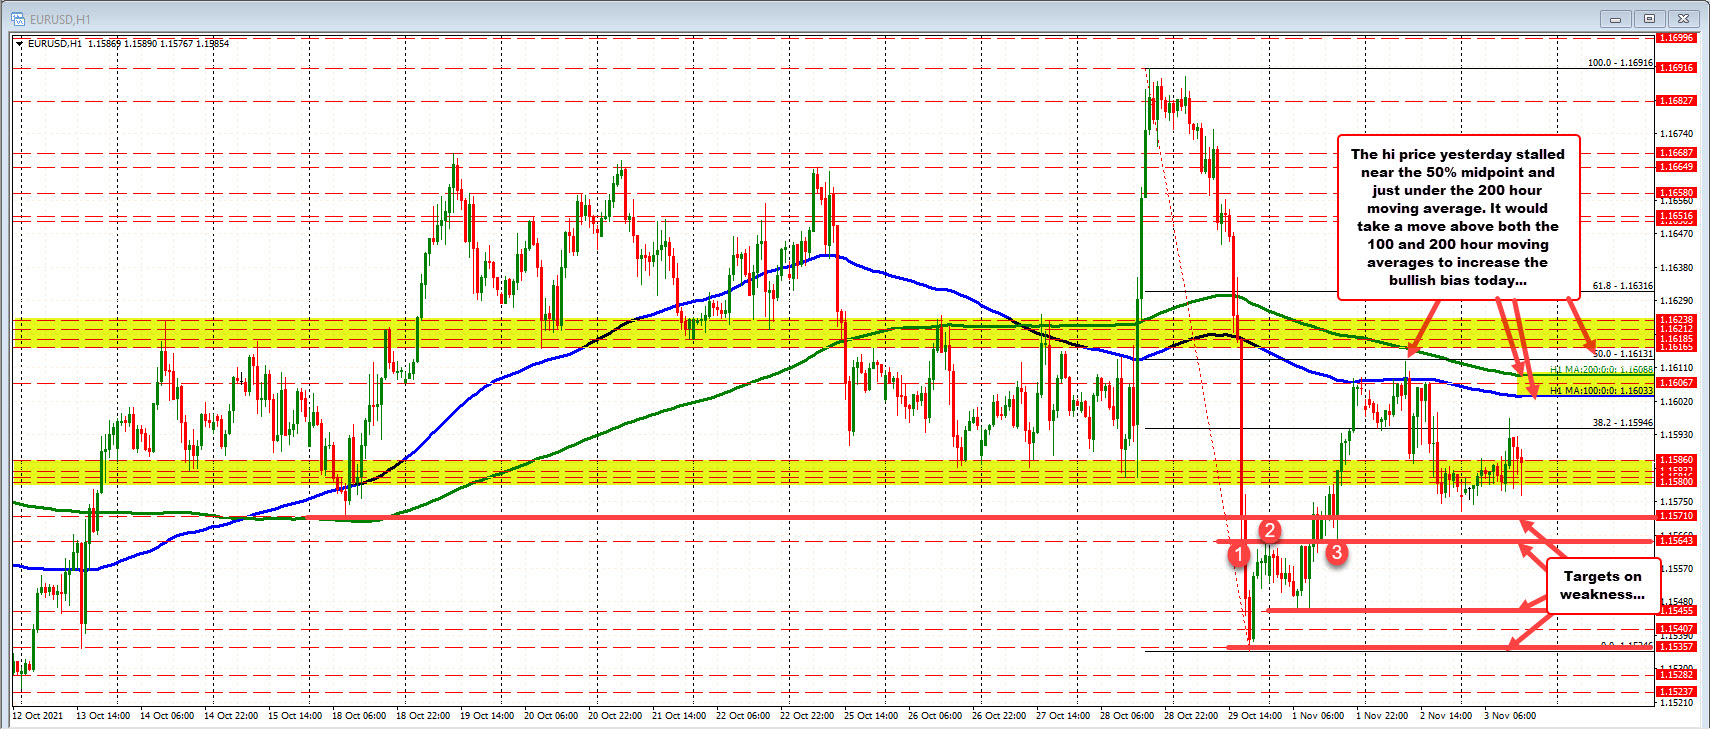This screenshot has width=1710, height=730.
Task: Click the 1.16290 price scale value
Action: tap(1677, 301)
